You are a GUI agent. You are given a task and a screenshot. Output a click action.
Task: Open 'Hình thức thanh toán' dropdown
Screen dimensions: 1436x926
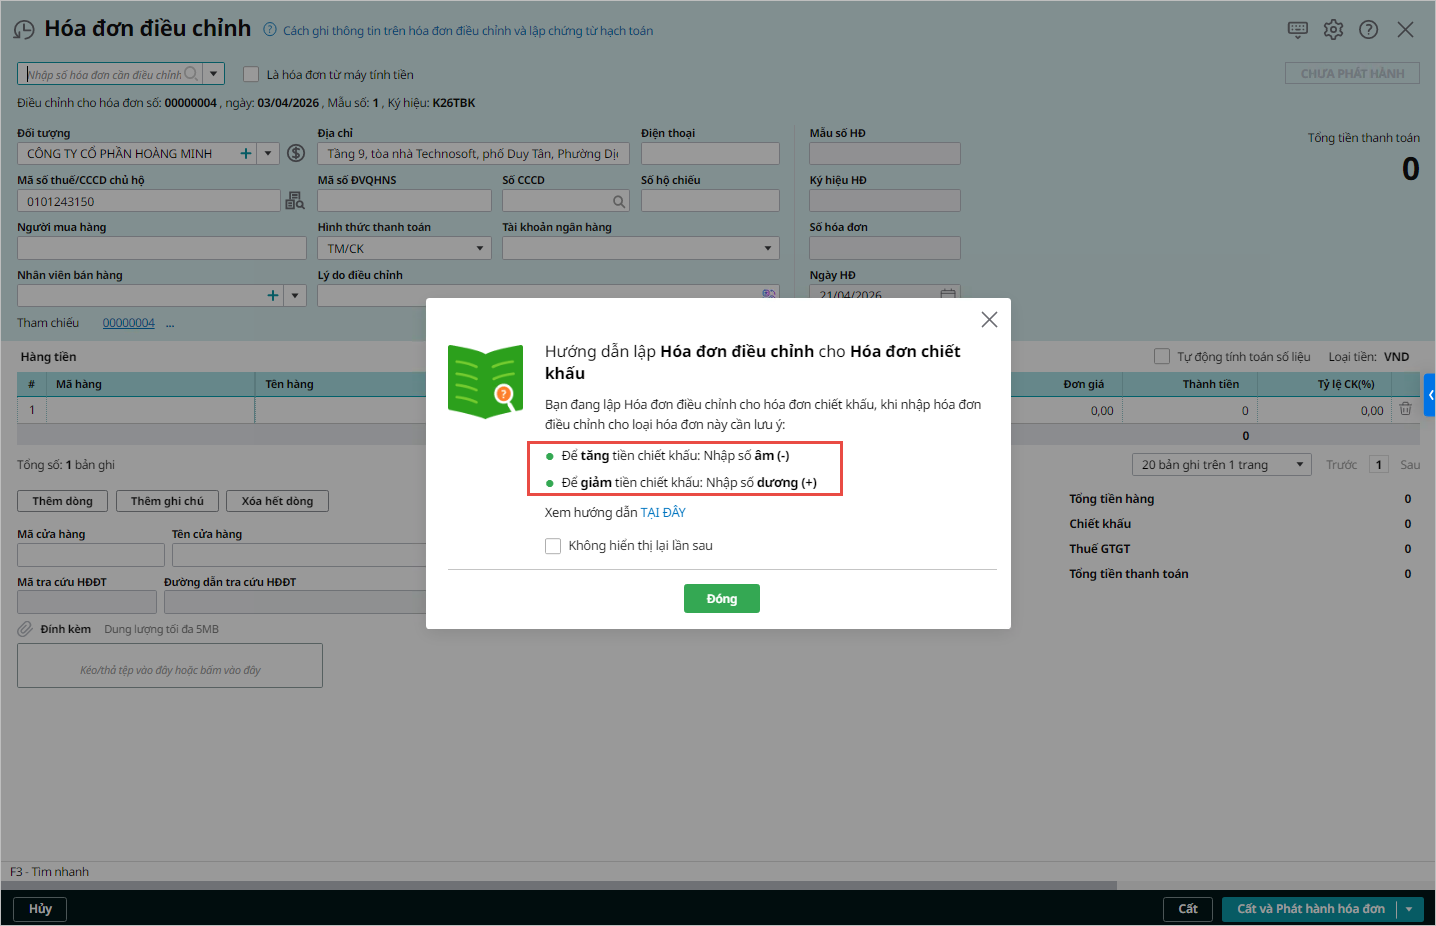click(479, 248)
